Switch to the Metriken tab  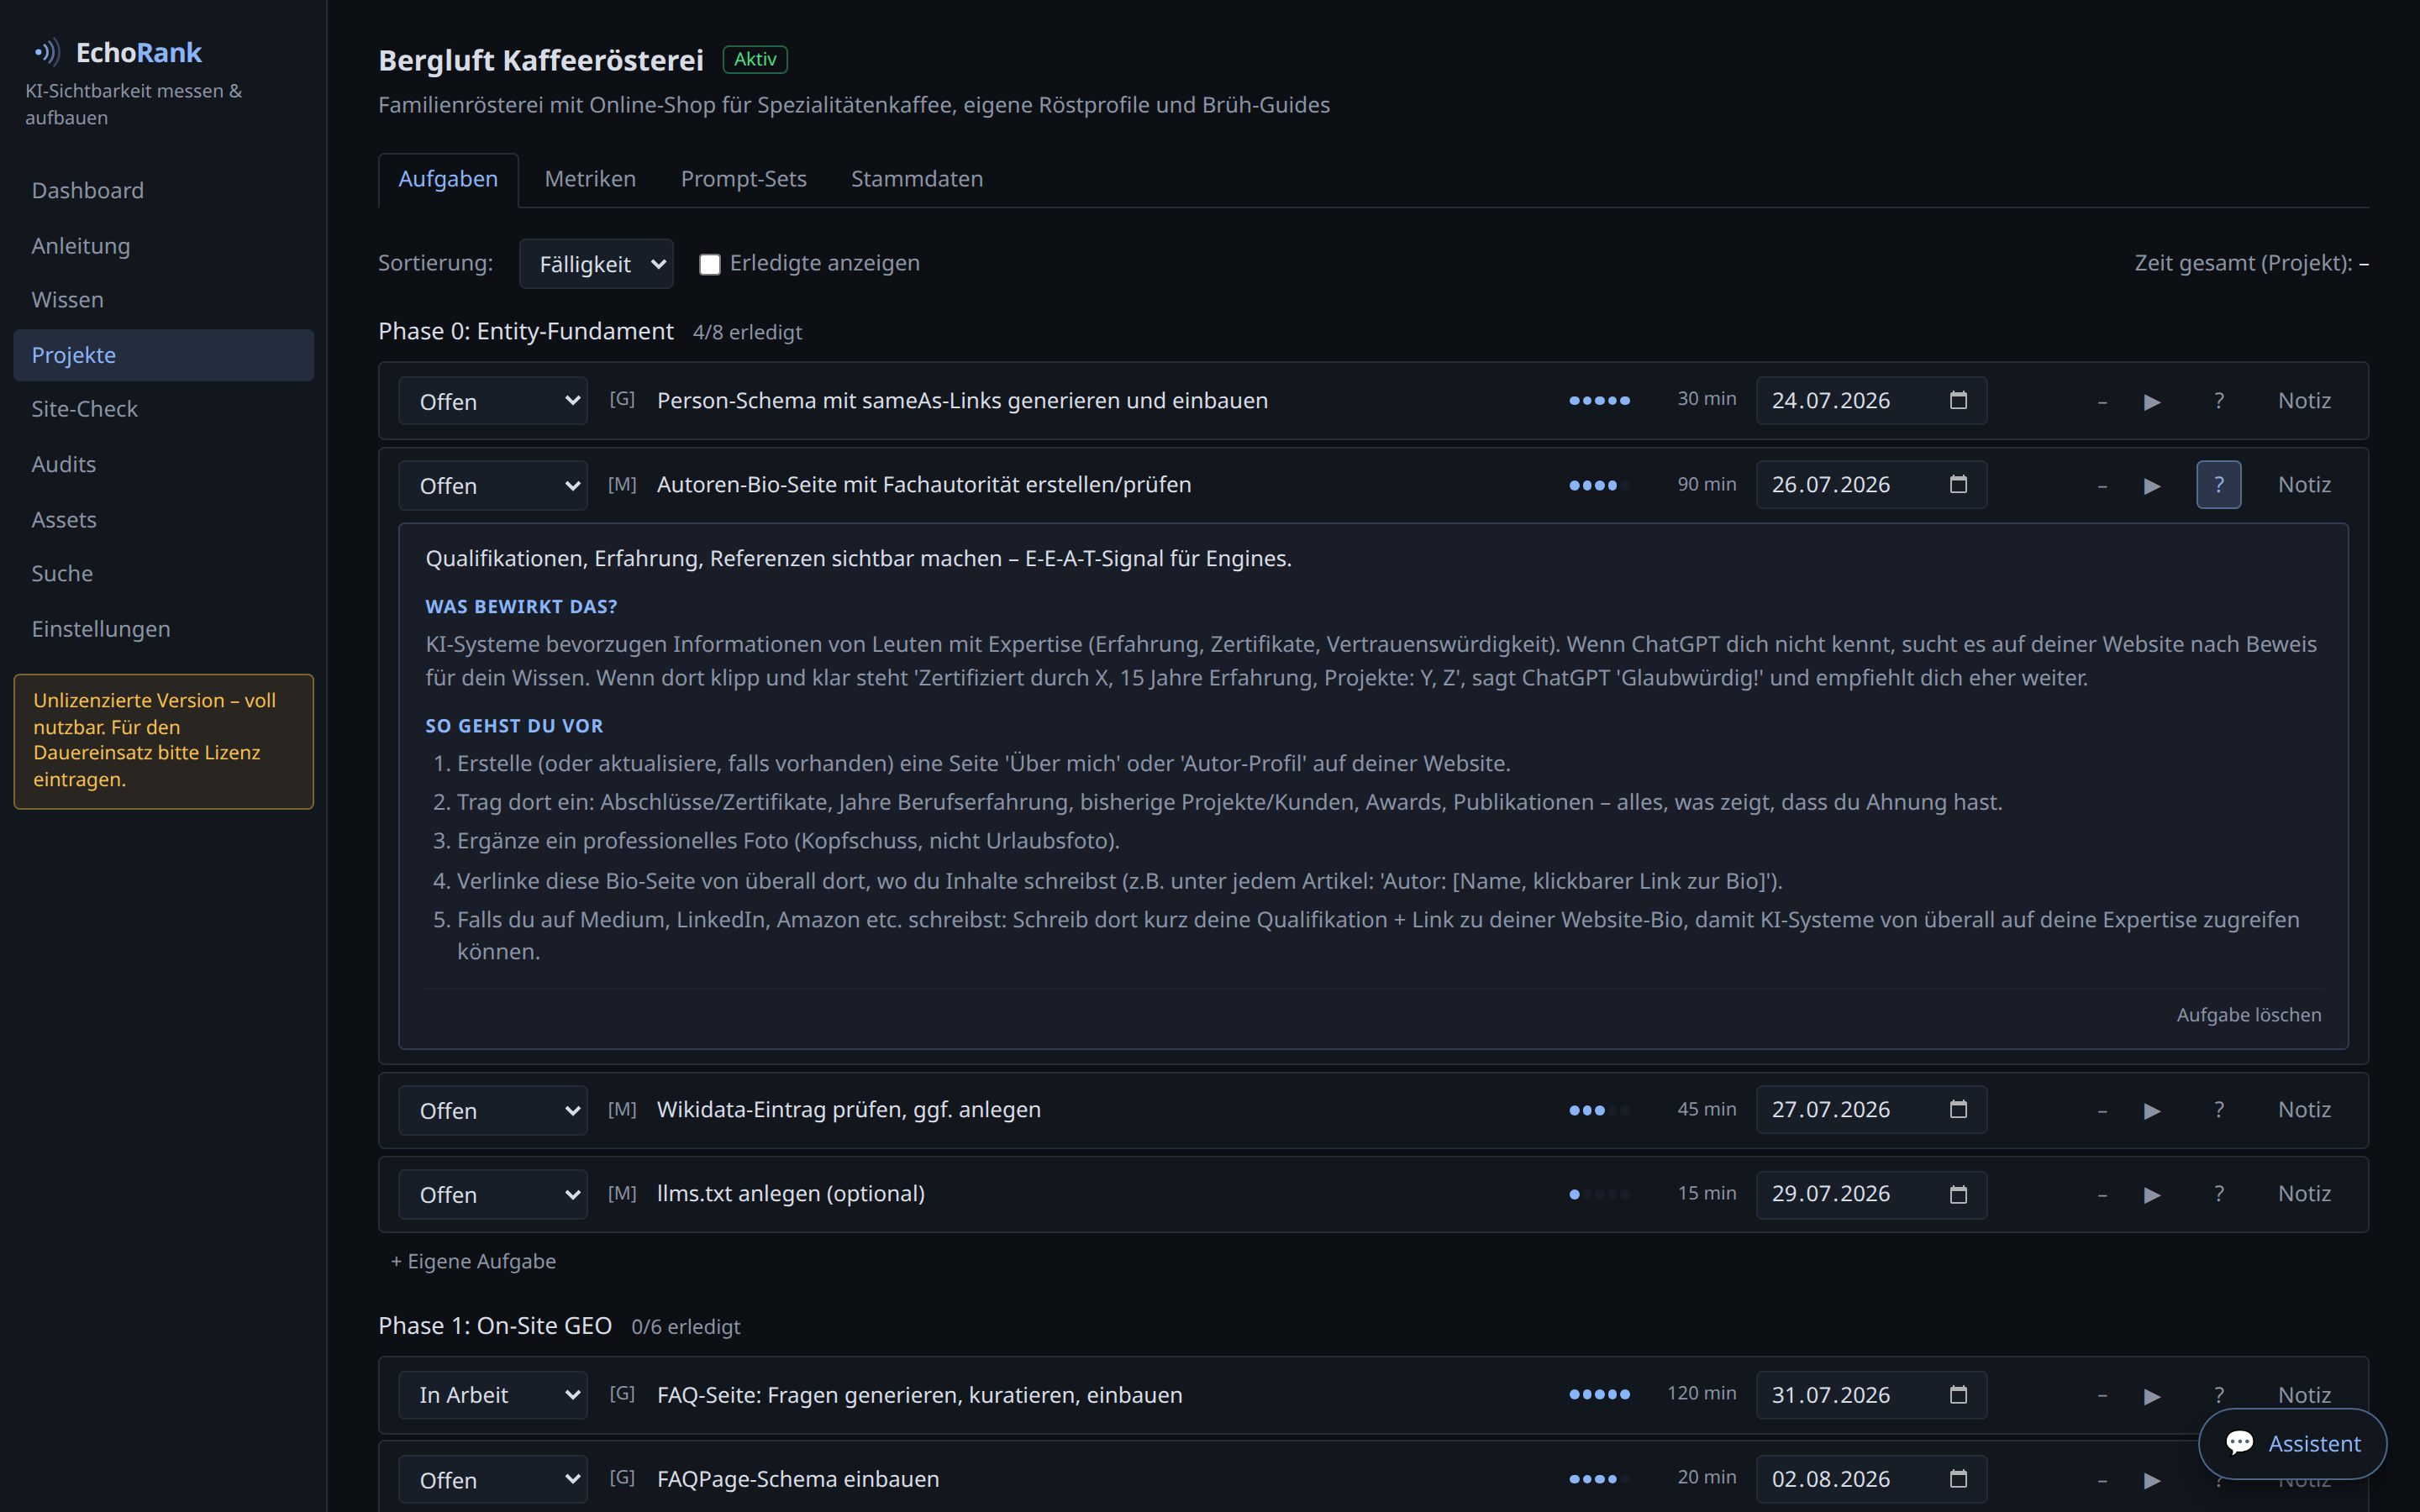(x=590, y=179)
